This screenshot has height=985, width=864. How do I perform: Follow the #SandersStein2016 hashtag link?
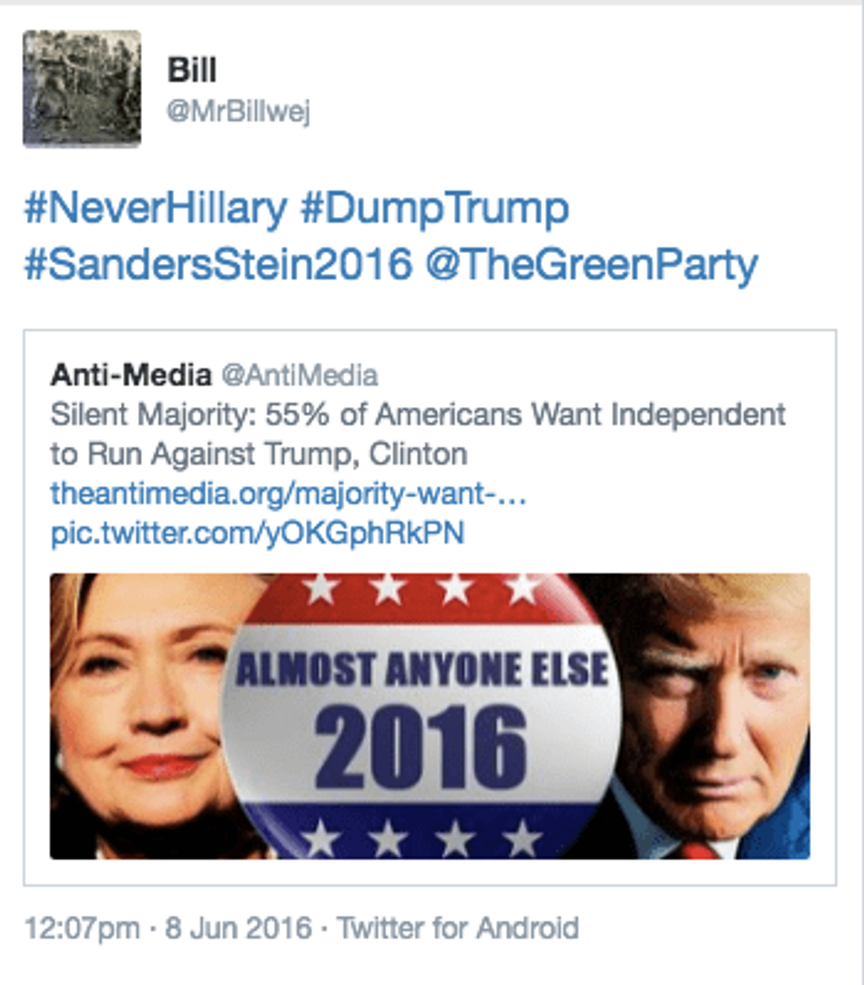pos(218,264)
